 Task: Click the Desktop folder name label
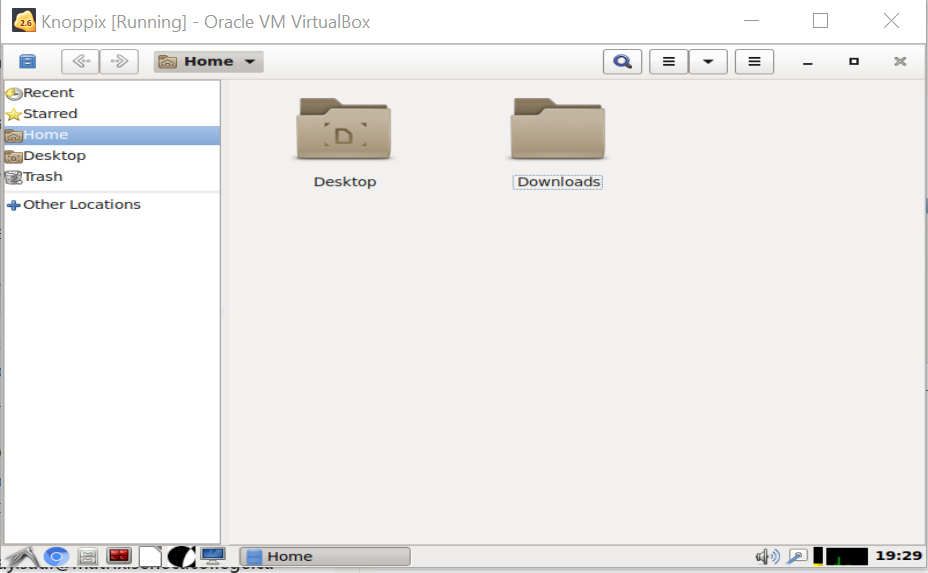coord(345,182)
